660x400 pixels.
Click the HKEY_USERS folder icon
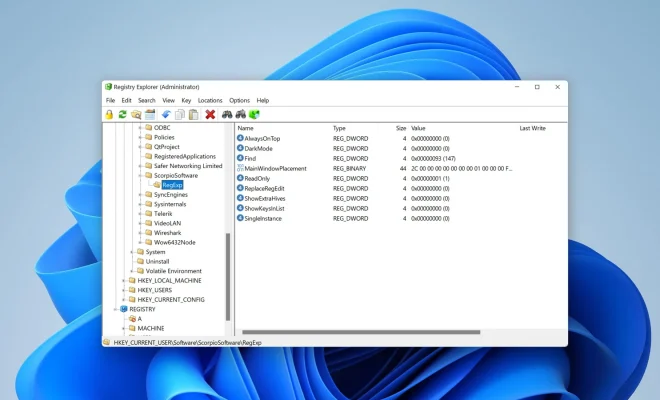point(132,290)
